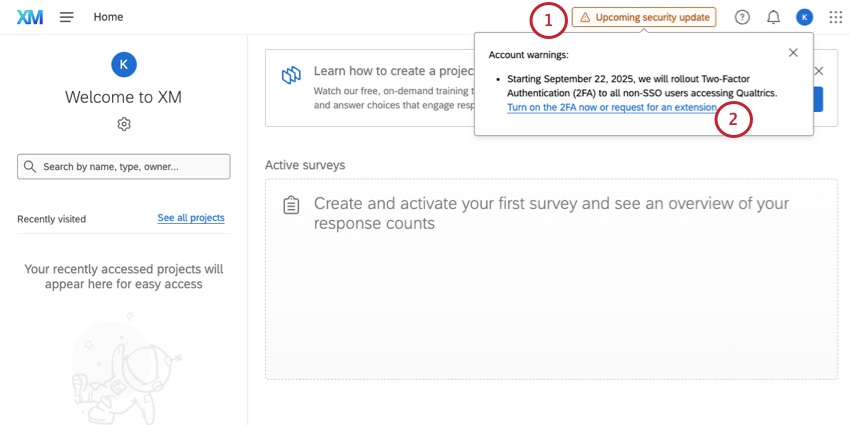Viewport: 850px width, 425px height.
Task: Open the help question mark icon
Action: click(742, 17)
